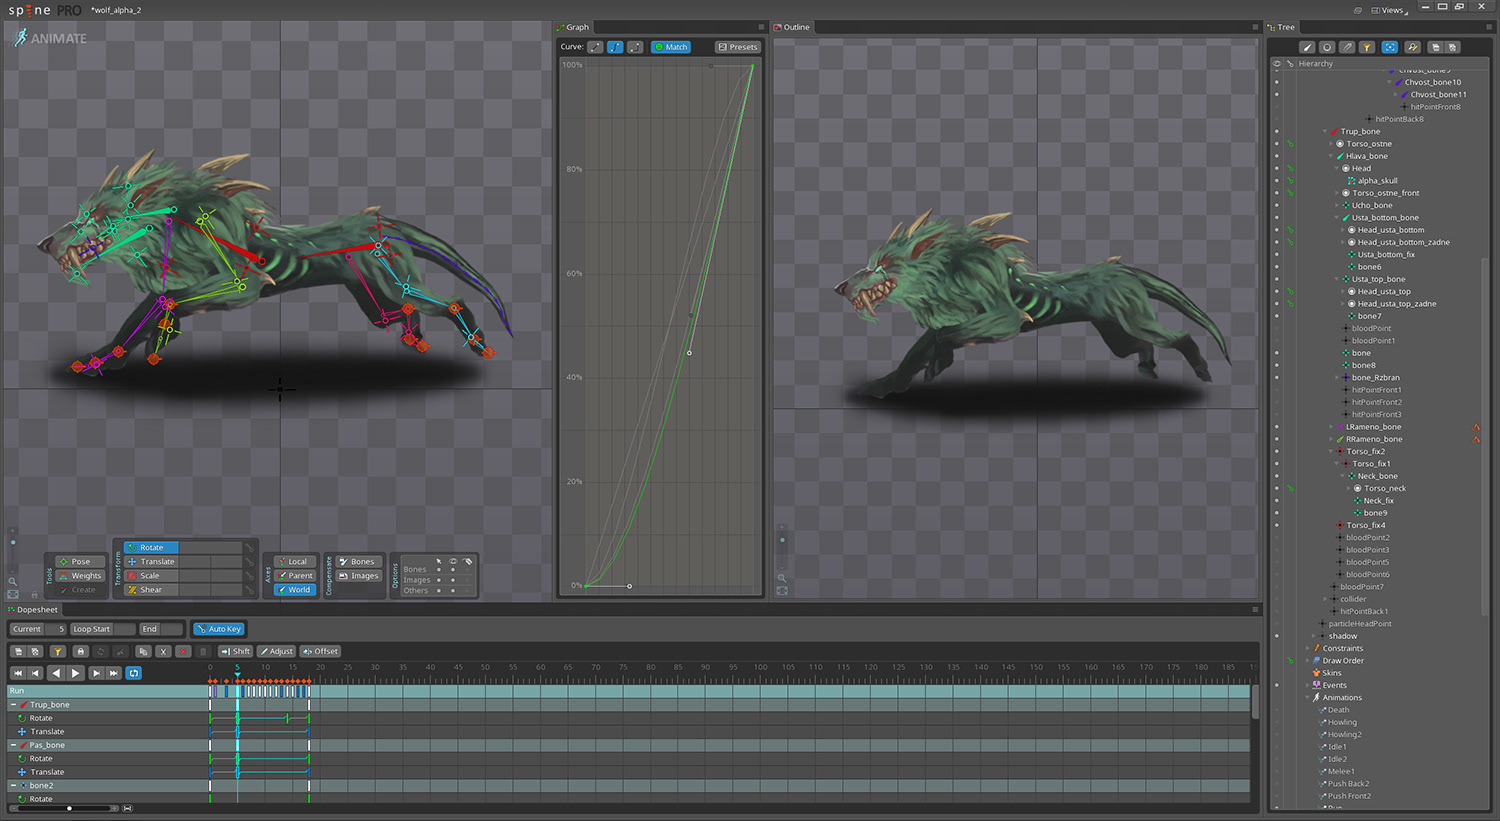Select the linear curve type icon
The image size is (1500, 821).
(595, 47)
